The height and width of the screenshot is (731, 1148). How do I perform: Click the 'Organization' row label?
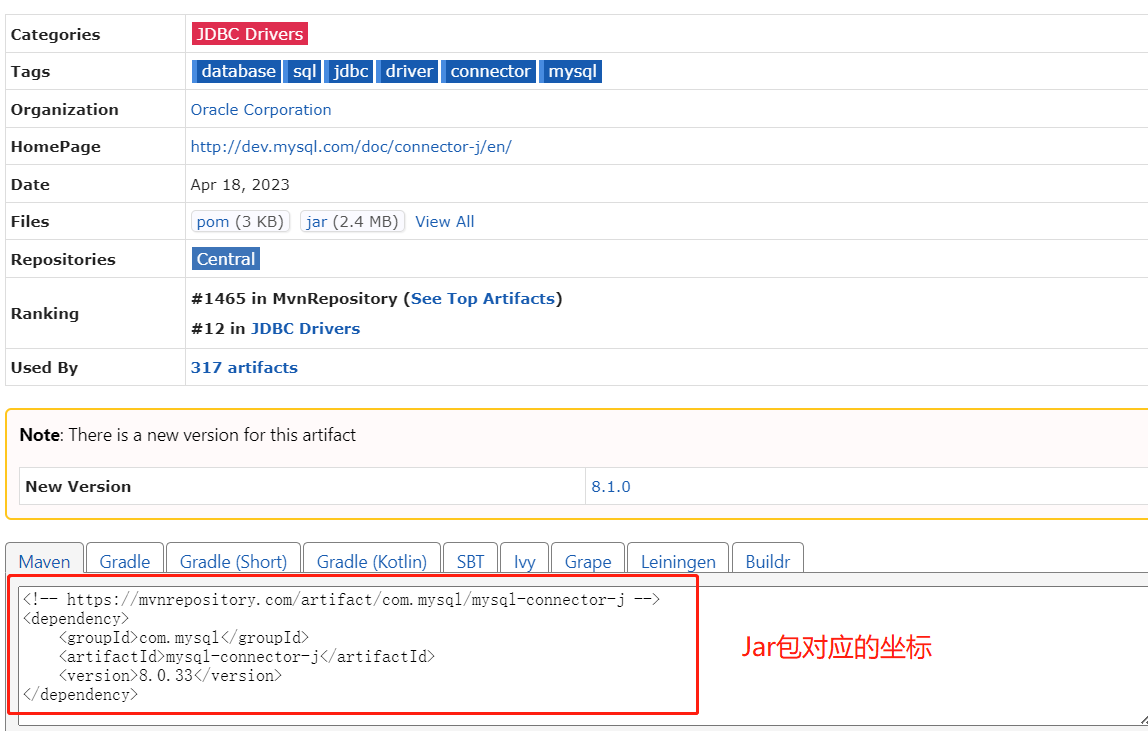(x=64, y=110)
